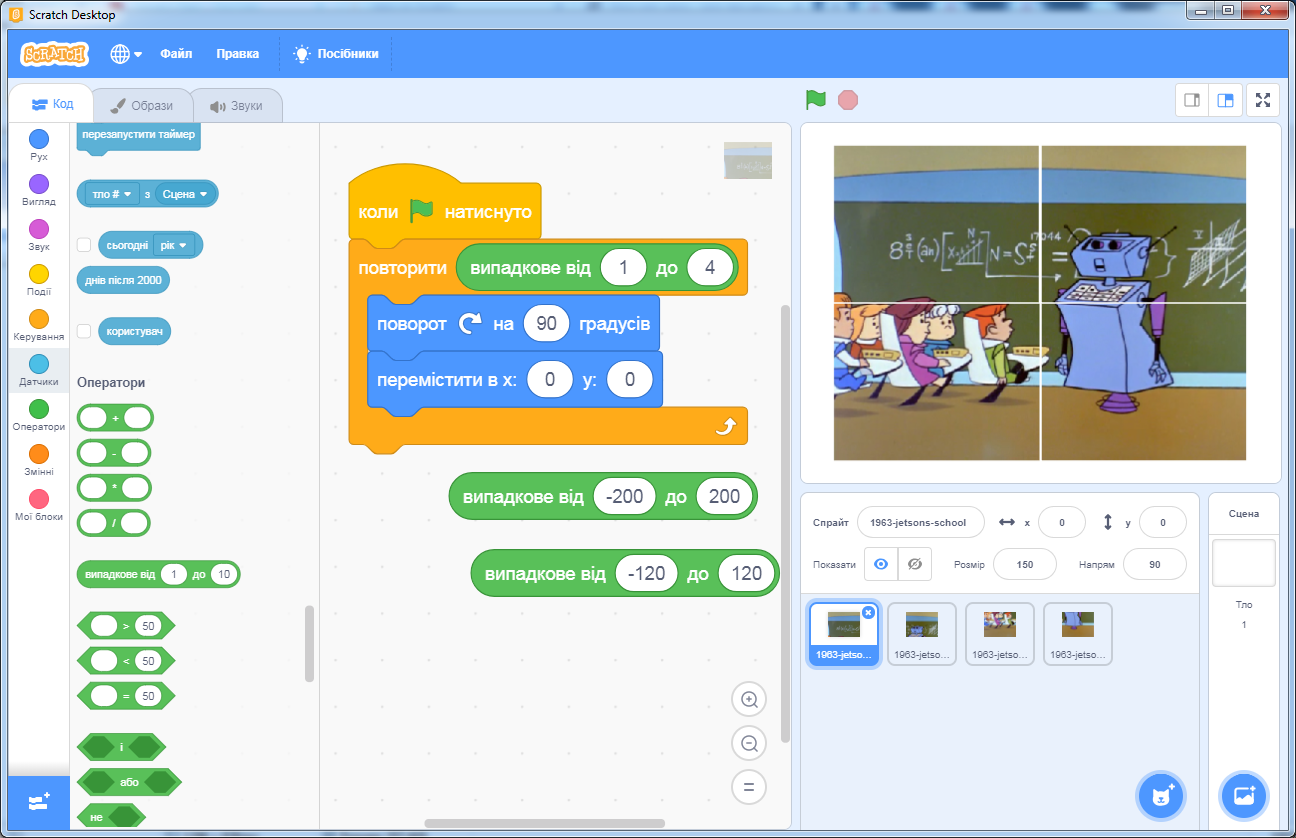Toggle the сьогодні рік reporter checkbox

point(84,245)
